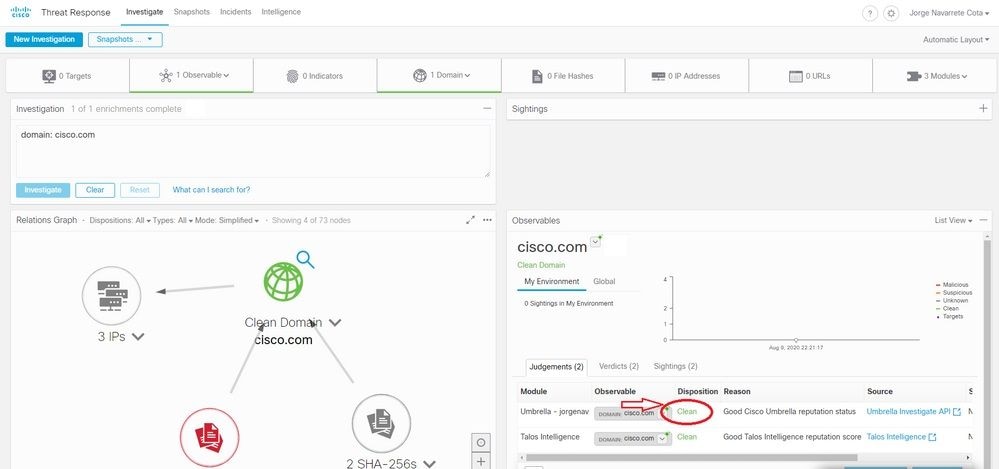Zoom in the graph with plus control

(481, 461)
